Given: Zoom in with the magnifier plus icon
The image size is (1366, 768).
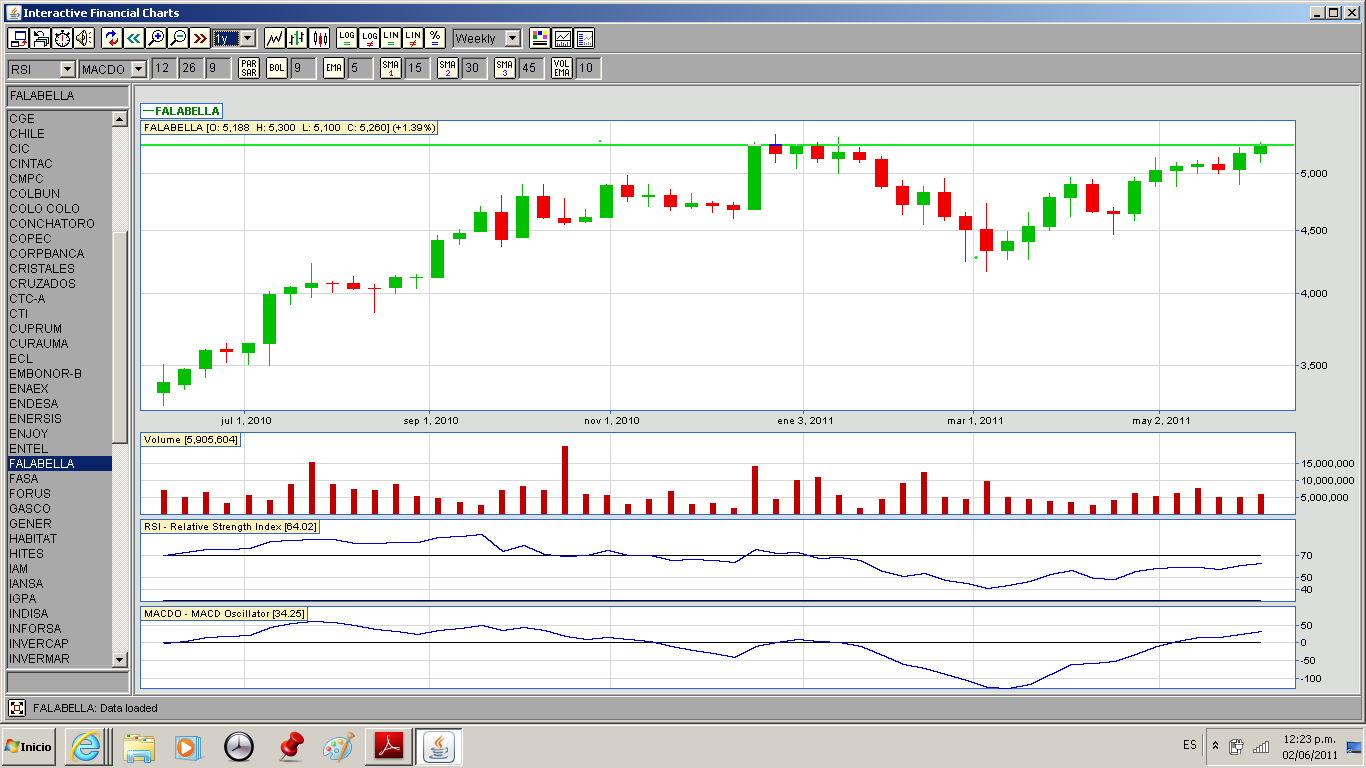Looking at the screenshot, I should tap(156, 39).
